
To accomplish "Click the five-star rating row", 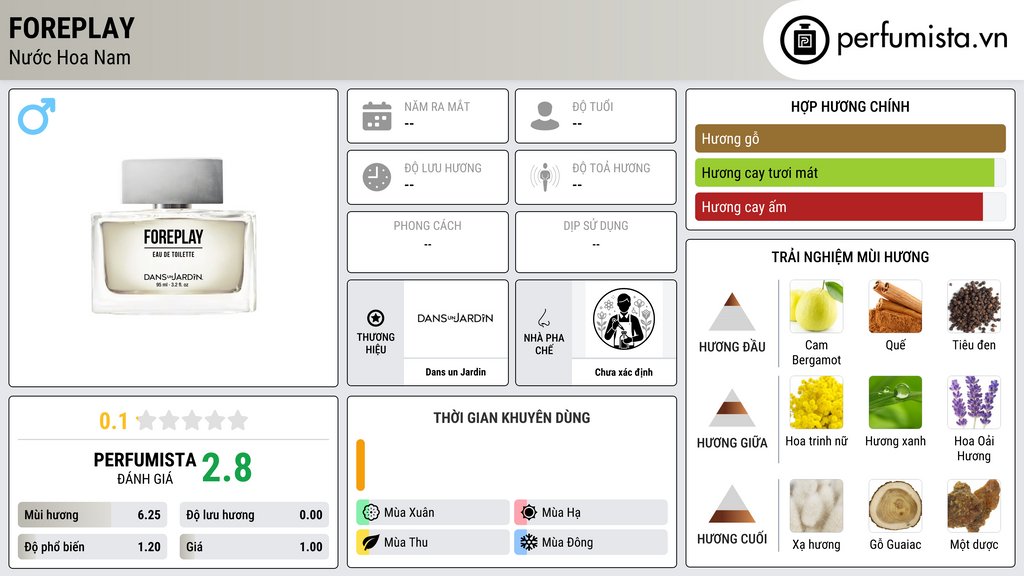I will pos(193,420).
